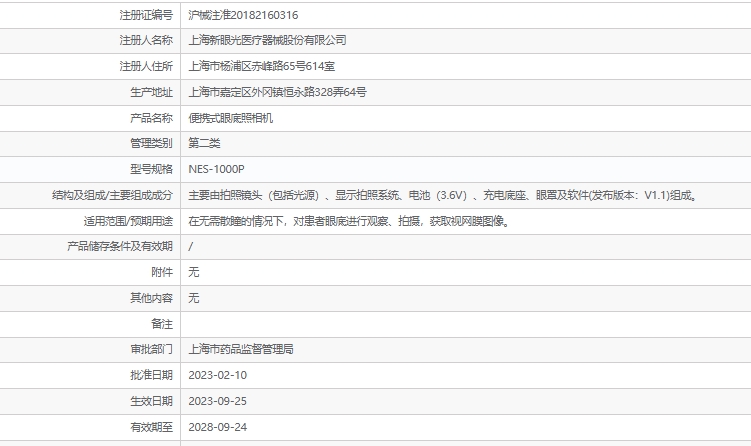Image resolution: width=751 pixels, height=446 pixels.
Task: Select the 无 value in 附件 row
Action: (x=193, y=272)
